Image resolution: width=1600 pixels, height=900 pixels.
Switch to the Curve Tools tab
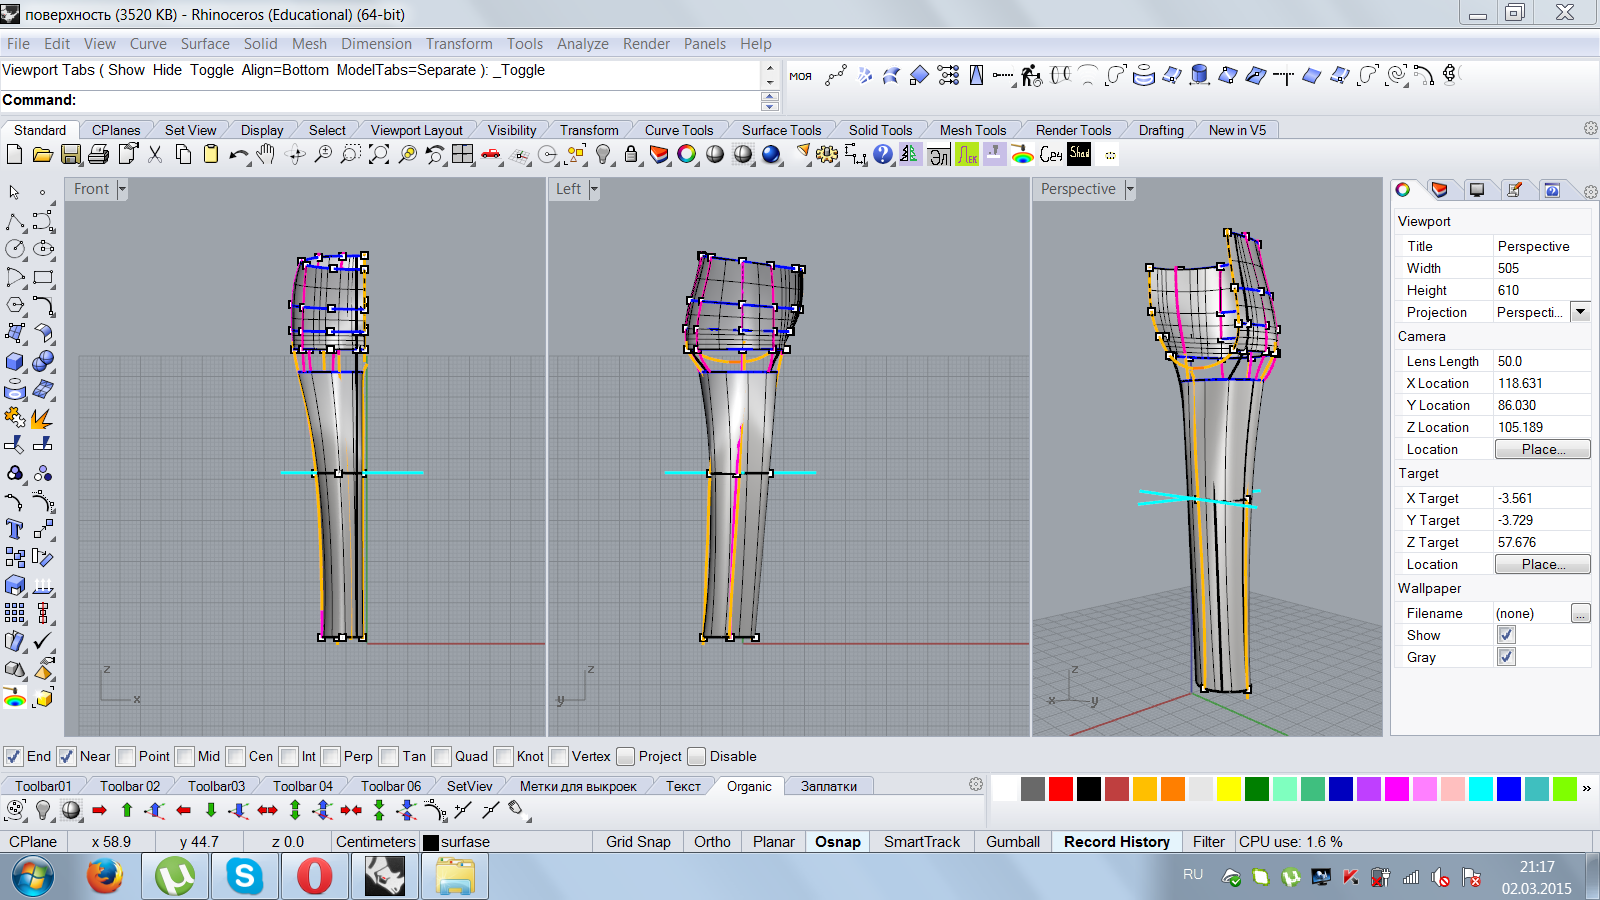[678, 130]
